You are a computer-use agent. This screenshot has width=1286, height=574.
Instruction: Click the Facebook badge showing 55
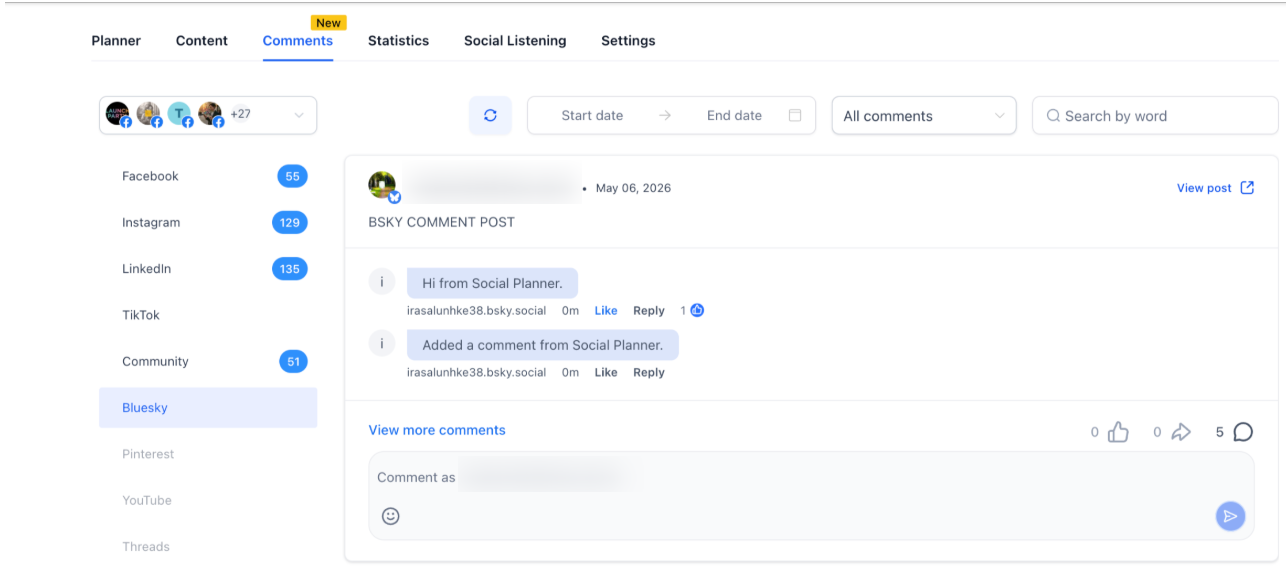292,176
